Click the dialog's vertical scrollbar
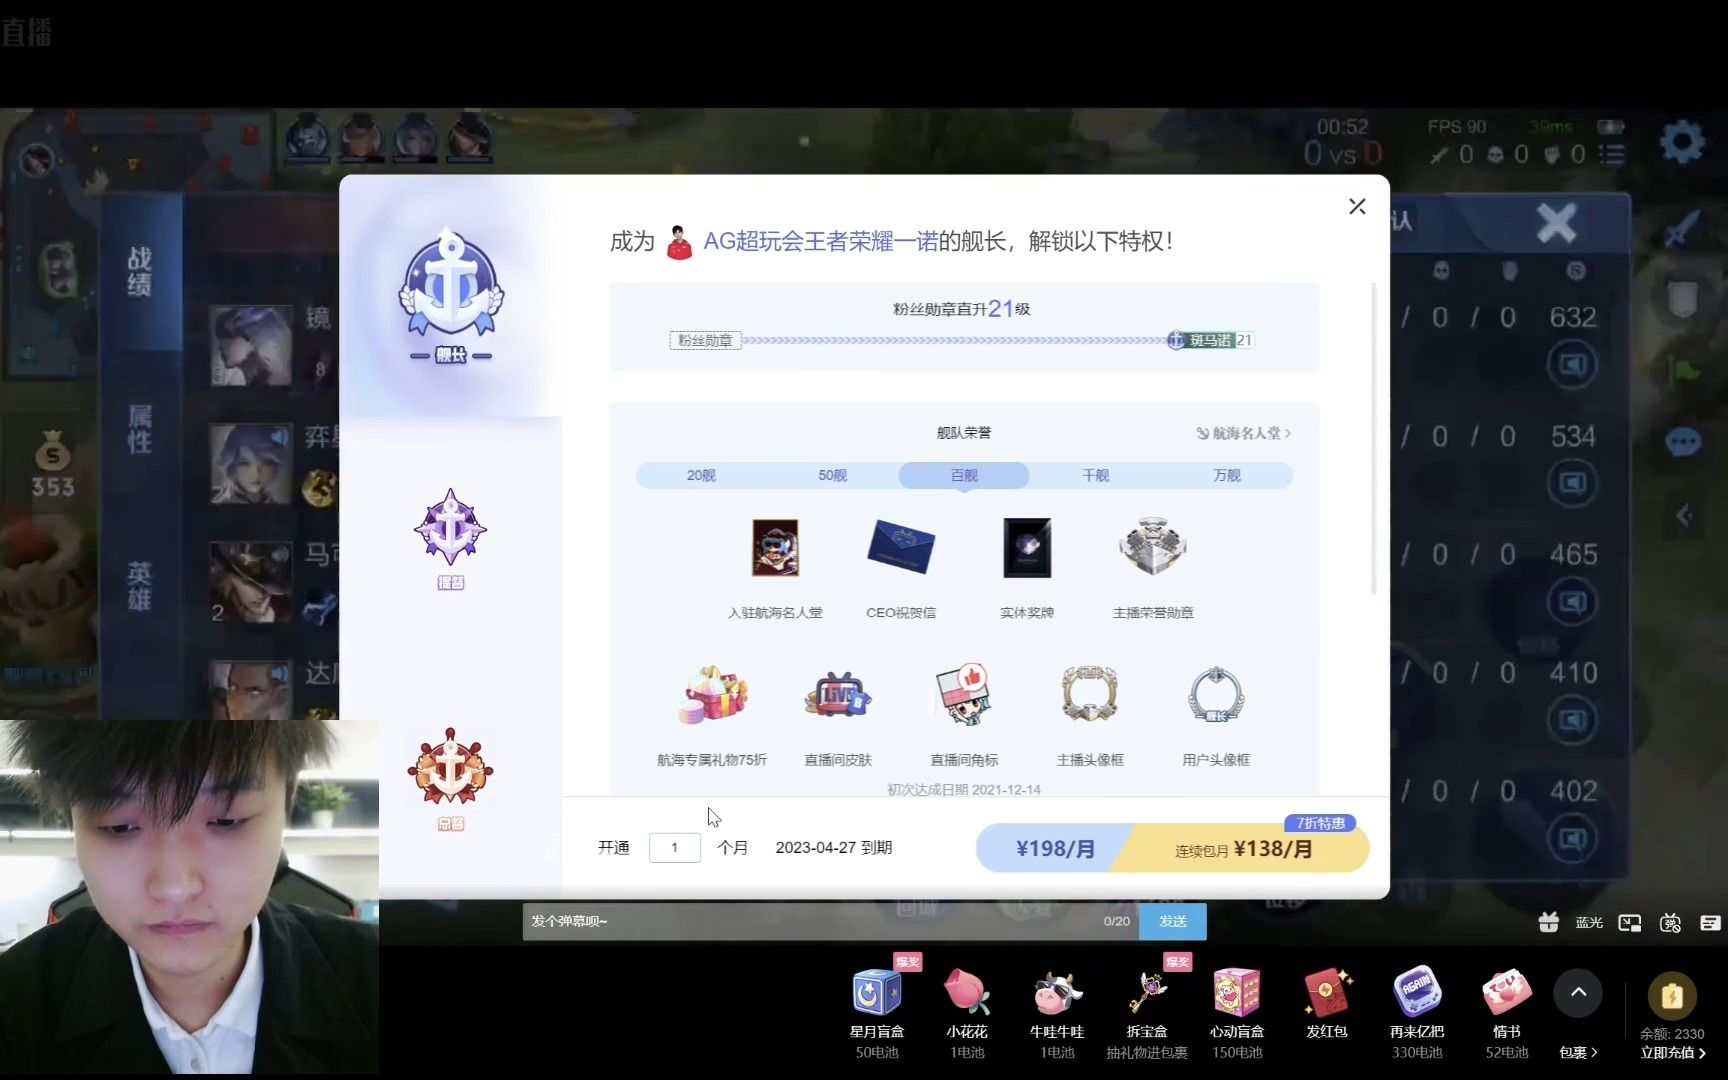 point(1374,440)
